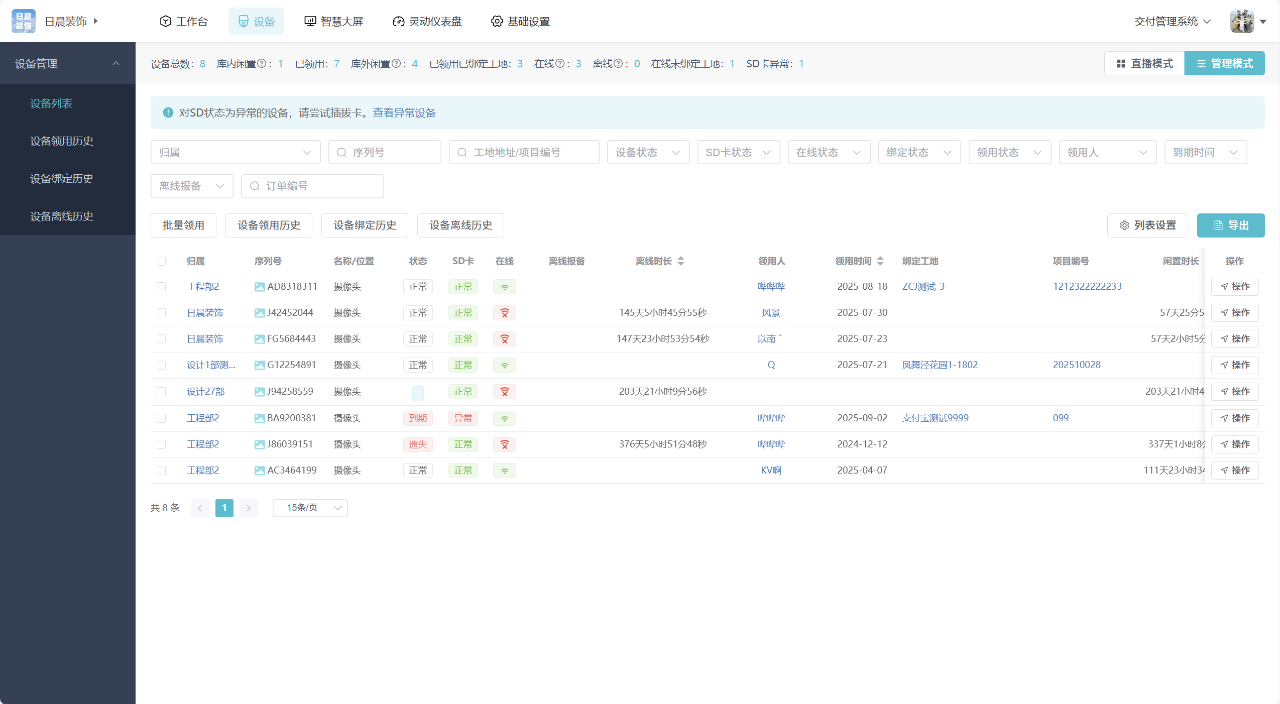The image size is (1280, 704).
Task: Click online wifi icon in G12254891 row
Action: coord(505,365)
